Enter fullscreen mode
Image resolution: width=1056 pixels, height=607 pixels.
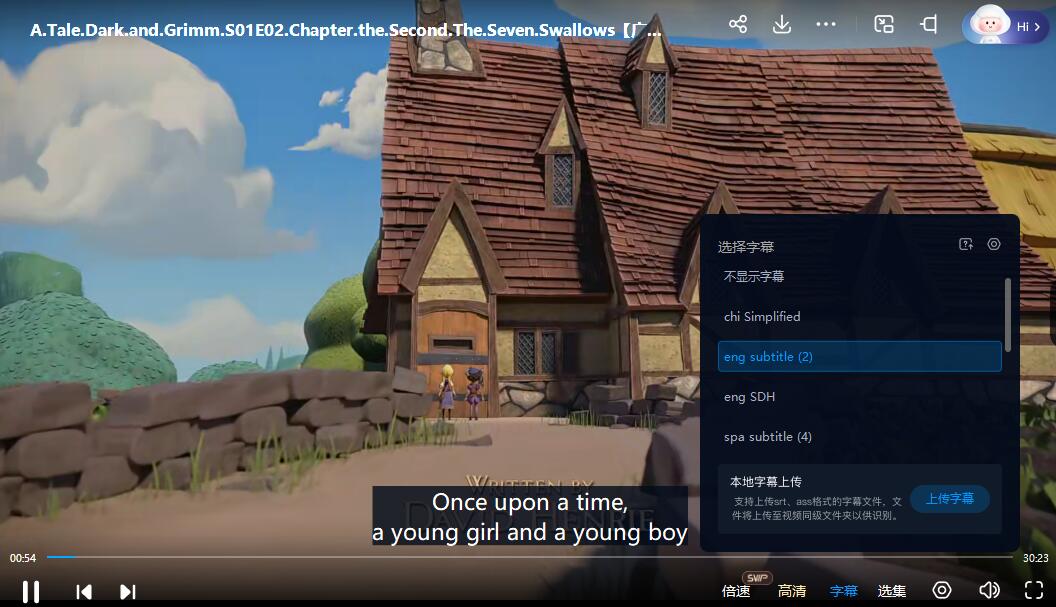pos(1034,590)
